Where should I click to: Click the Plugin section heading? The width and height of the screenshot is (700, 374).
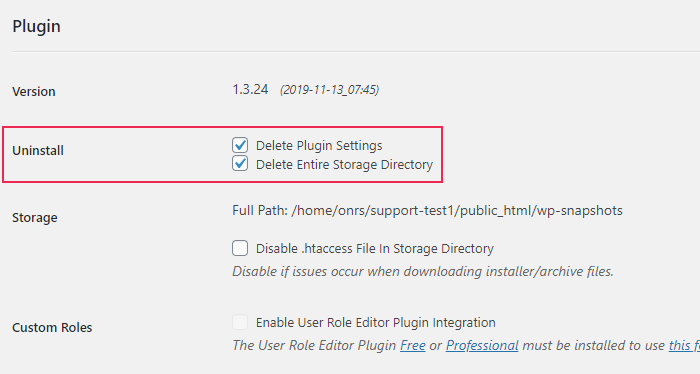[37, 26]
